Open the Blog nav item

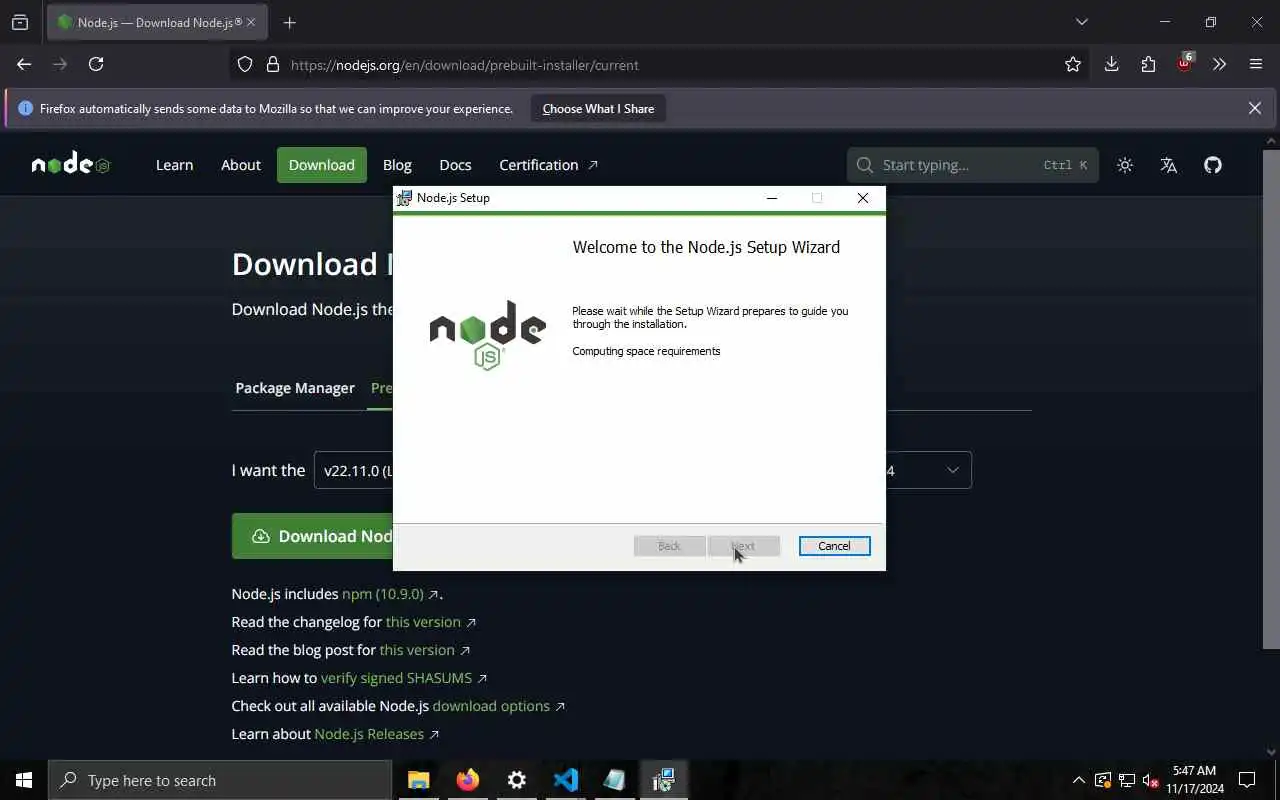point(397,165)
